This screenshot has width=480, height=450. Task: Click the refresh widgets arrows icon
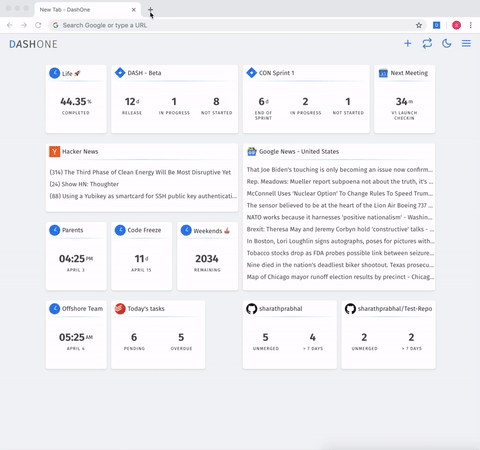point(427,43)
